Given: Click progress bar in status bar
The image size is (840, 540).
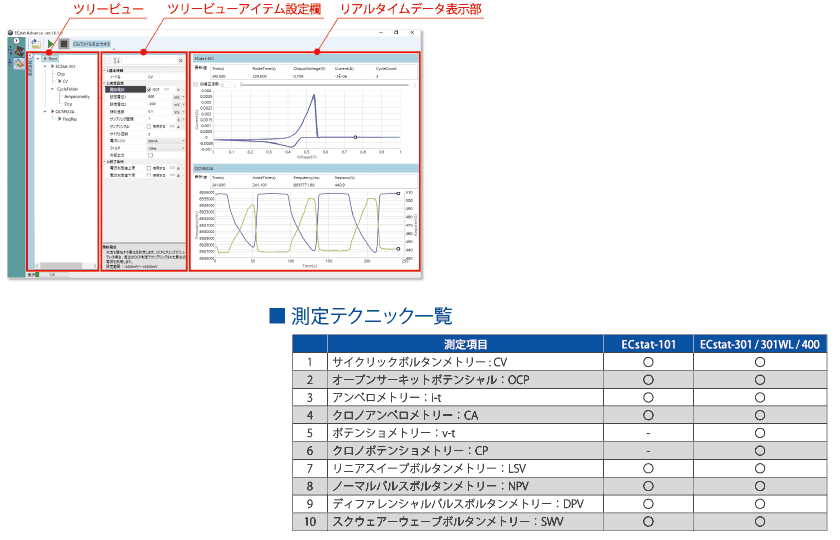Looking at the screenshot, I should tap(54, 275).
